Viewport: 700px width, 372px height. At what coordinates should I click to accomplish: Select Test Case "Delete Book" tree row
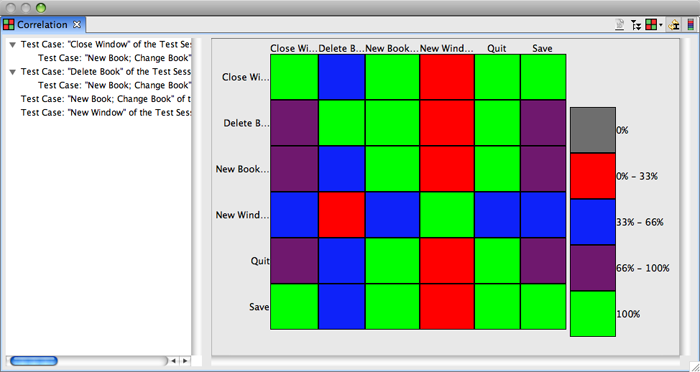click(106, 72)
